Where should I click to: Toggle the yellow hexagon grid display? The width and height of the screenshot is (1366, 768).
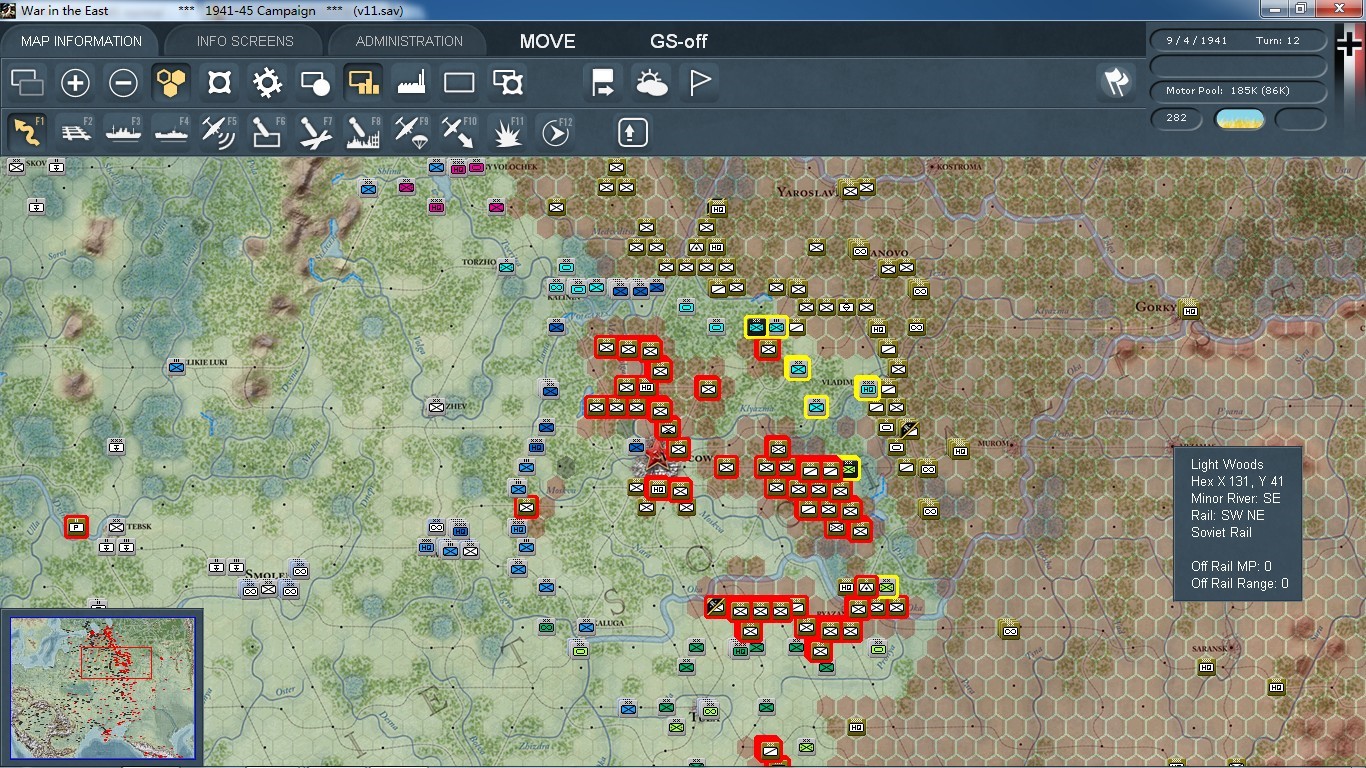pyautogui.click(x=171, y=82)
